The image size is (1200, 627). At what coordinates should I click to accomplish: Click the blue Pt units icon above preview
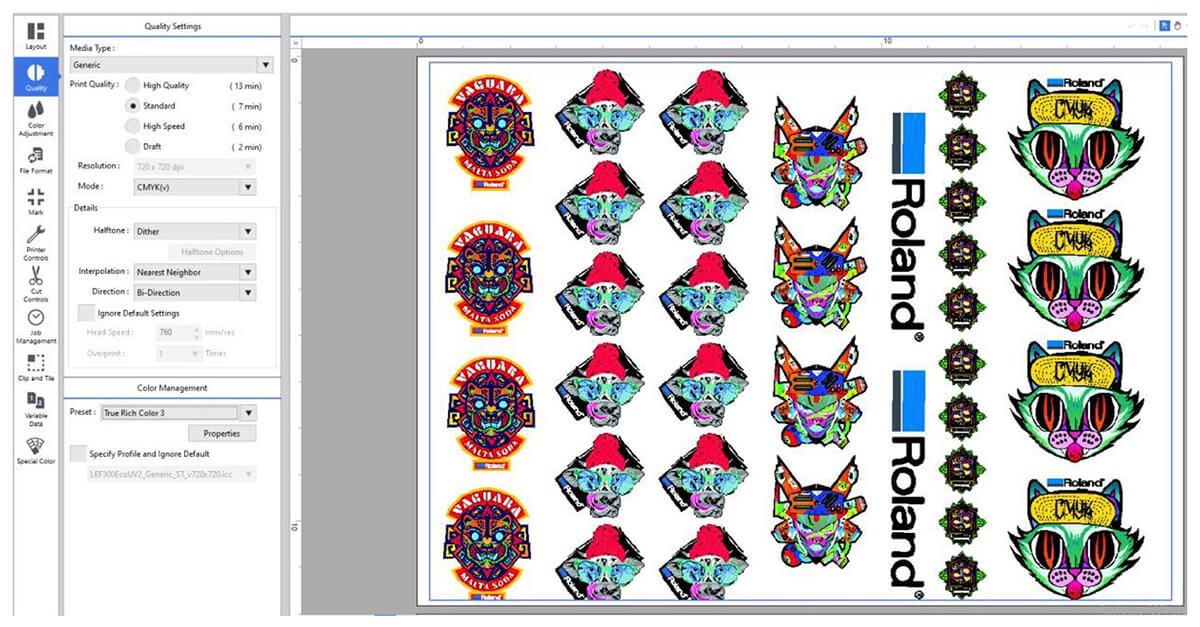[1165, 27]
